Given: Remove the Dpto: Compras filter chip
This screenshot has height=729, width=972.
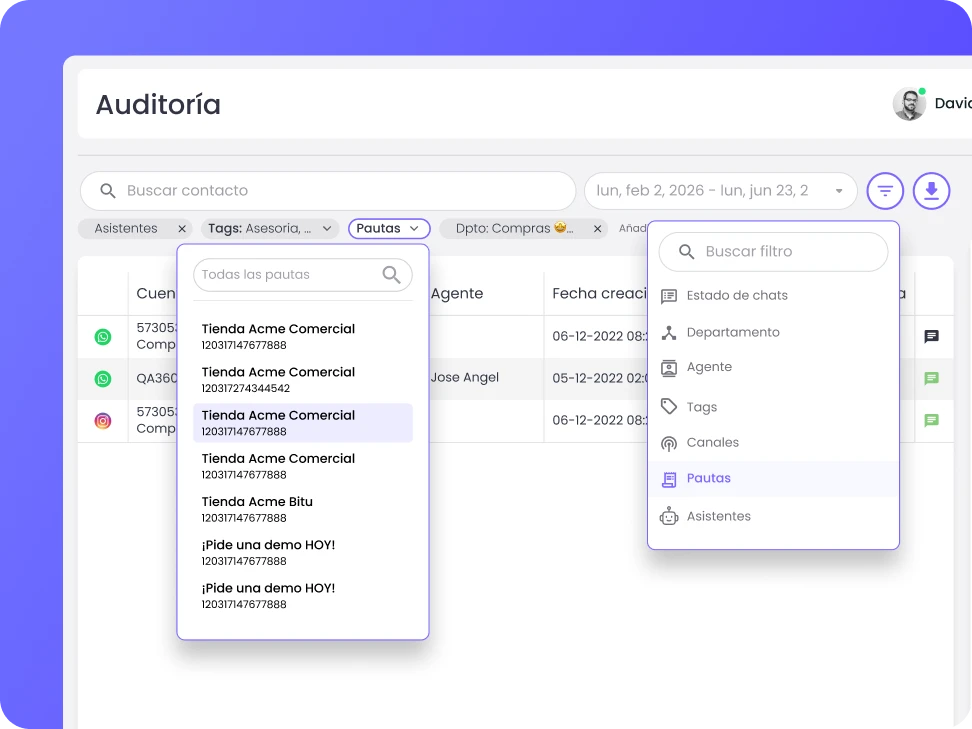Looking at the screenshot, I should [597, 229].
